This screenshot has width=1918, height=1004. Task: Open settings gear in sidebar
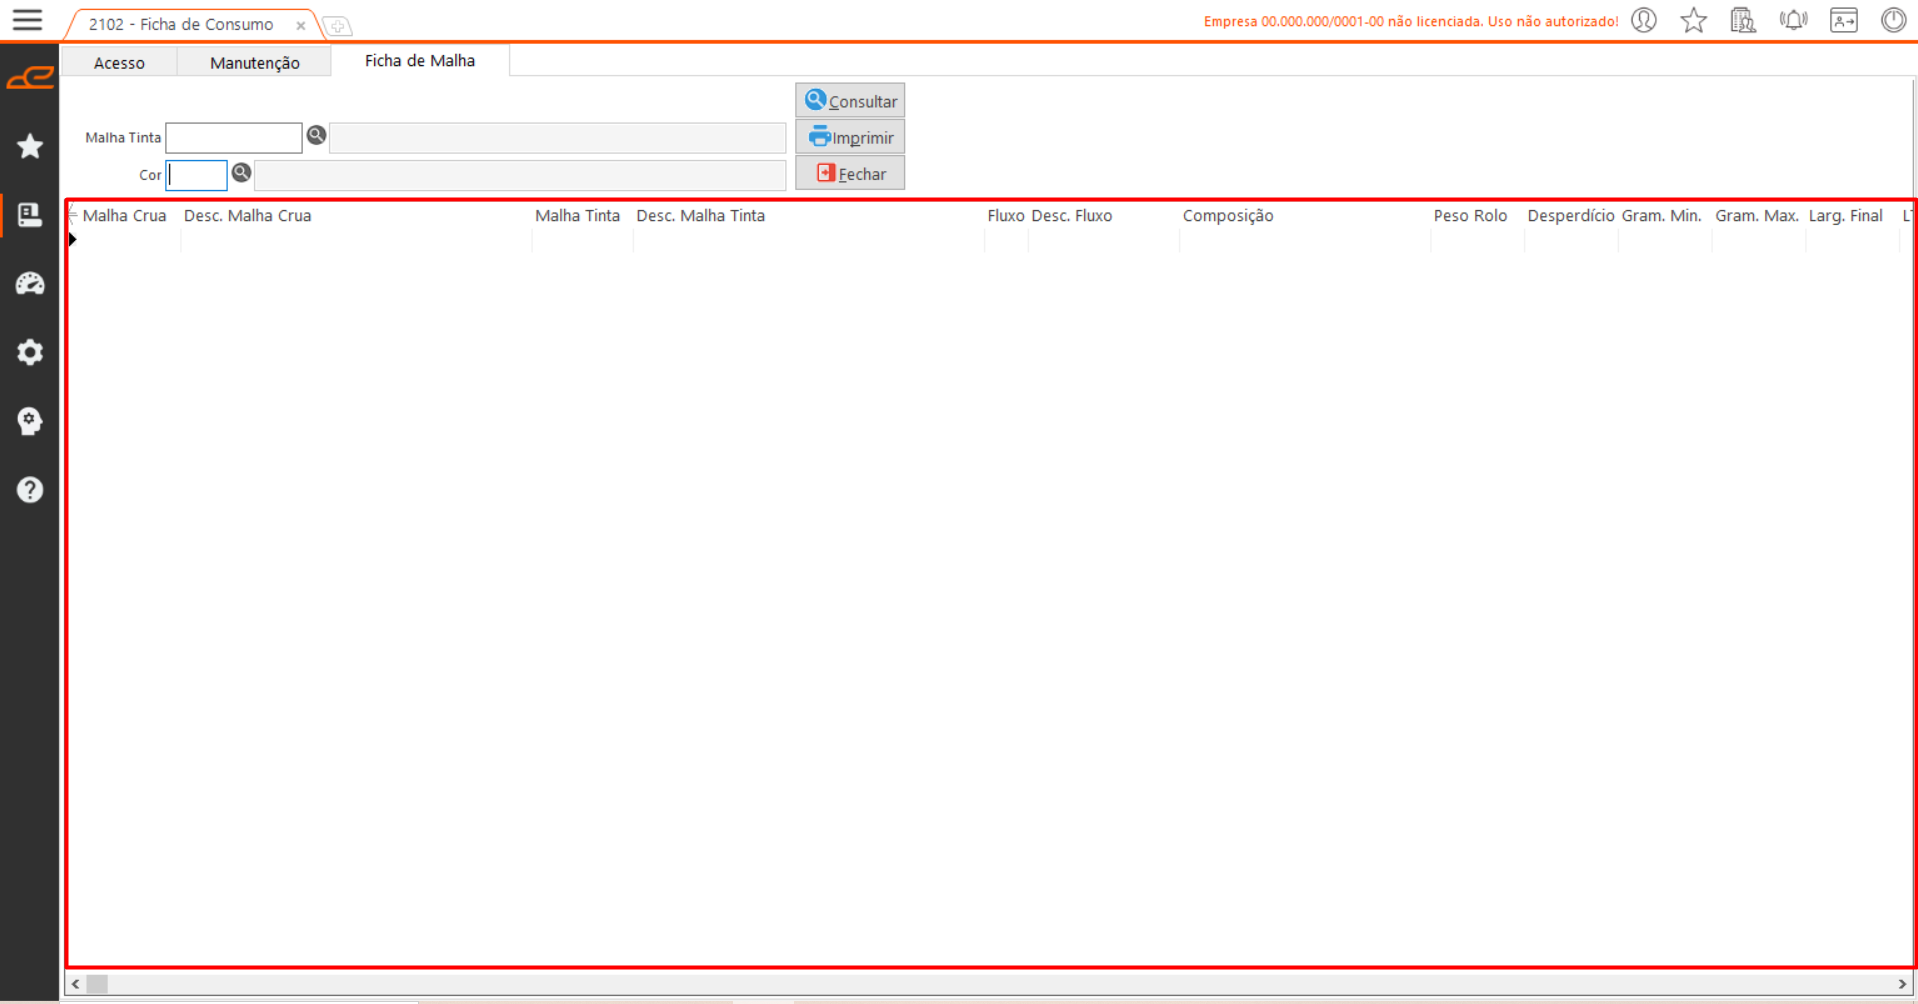30,352
